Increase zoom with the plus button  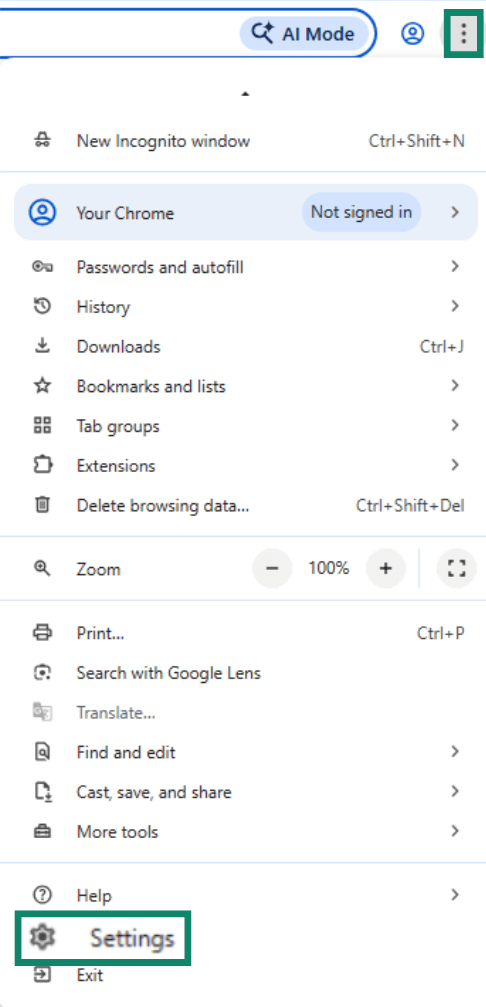click(385, 568)
